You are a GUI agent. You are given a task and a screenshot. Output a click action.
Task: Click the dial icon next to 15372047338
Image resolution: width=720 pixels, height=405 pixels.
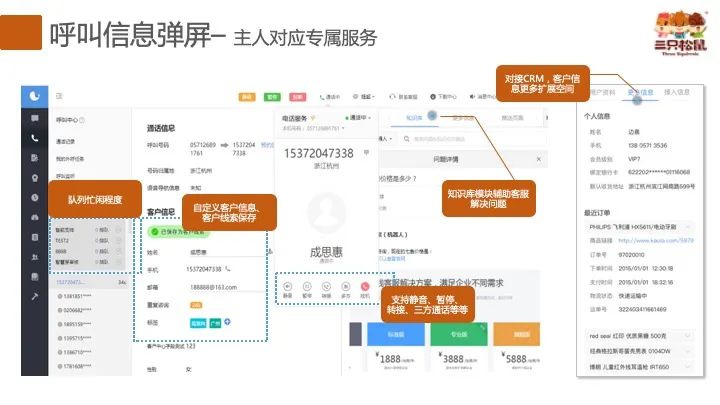pos(229,269)
